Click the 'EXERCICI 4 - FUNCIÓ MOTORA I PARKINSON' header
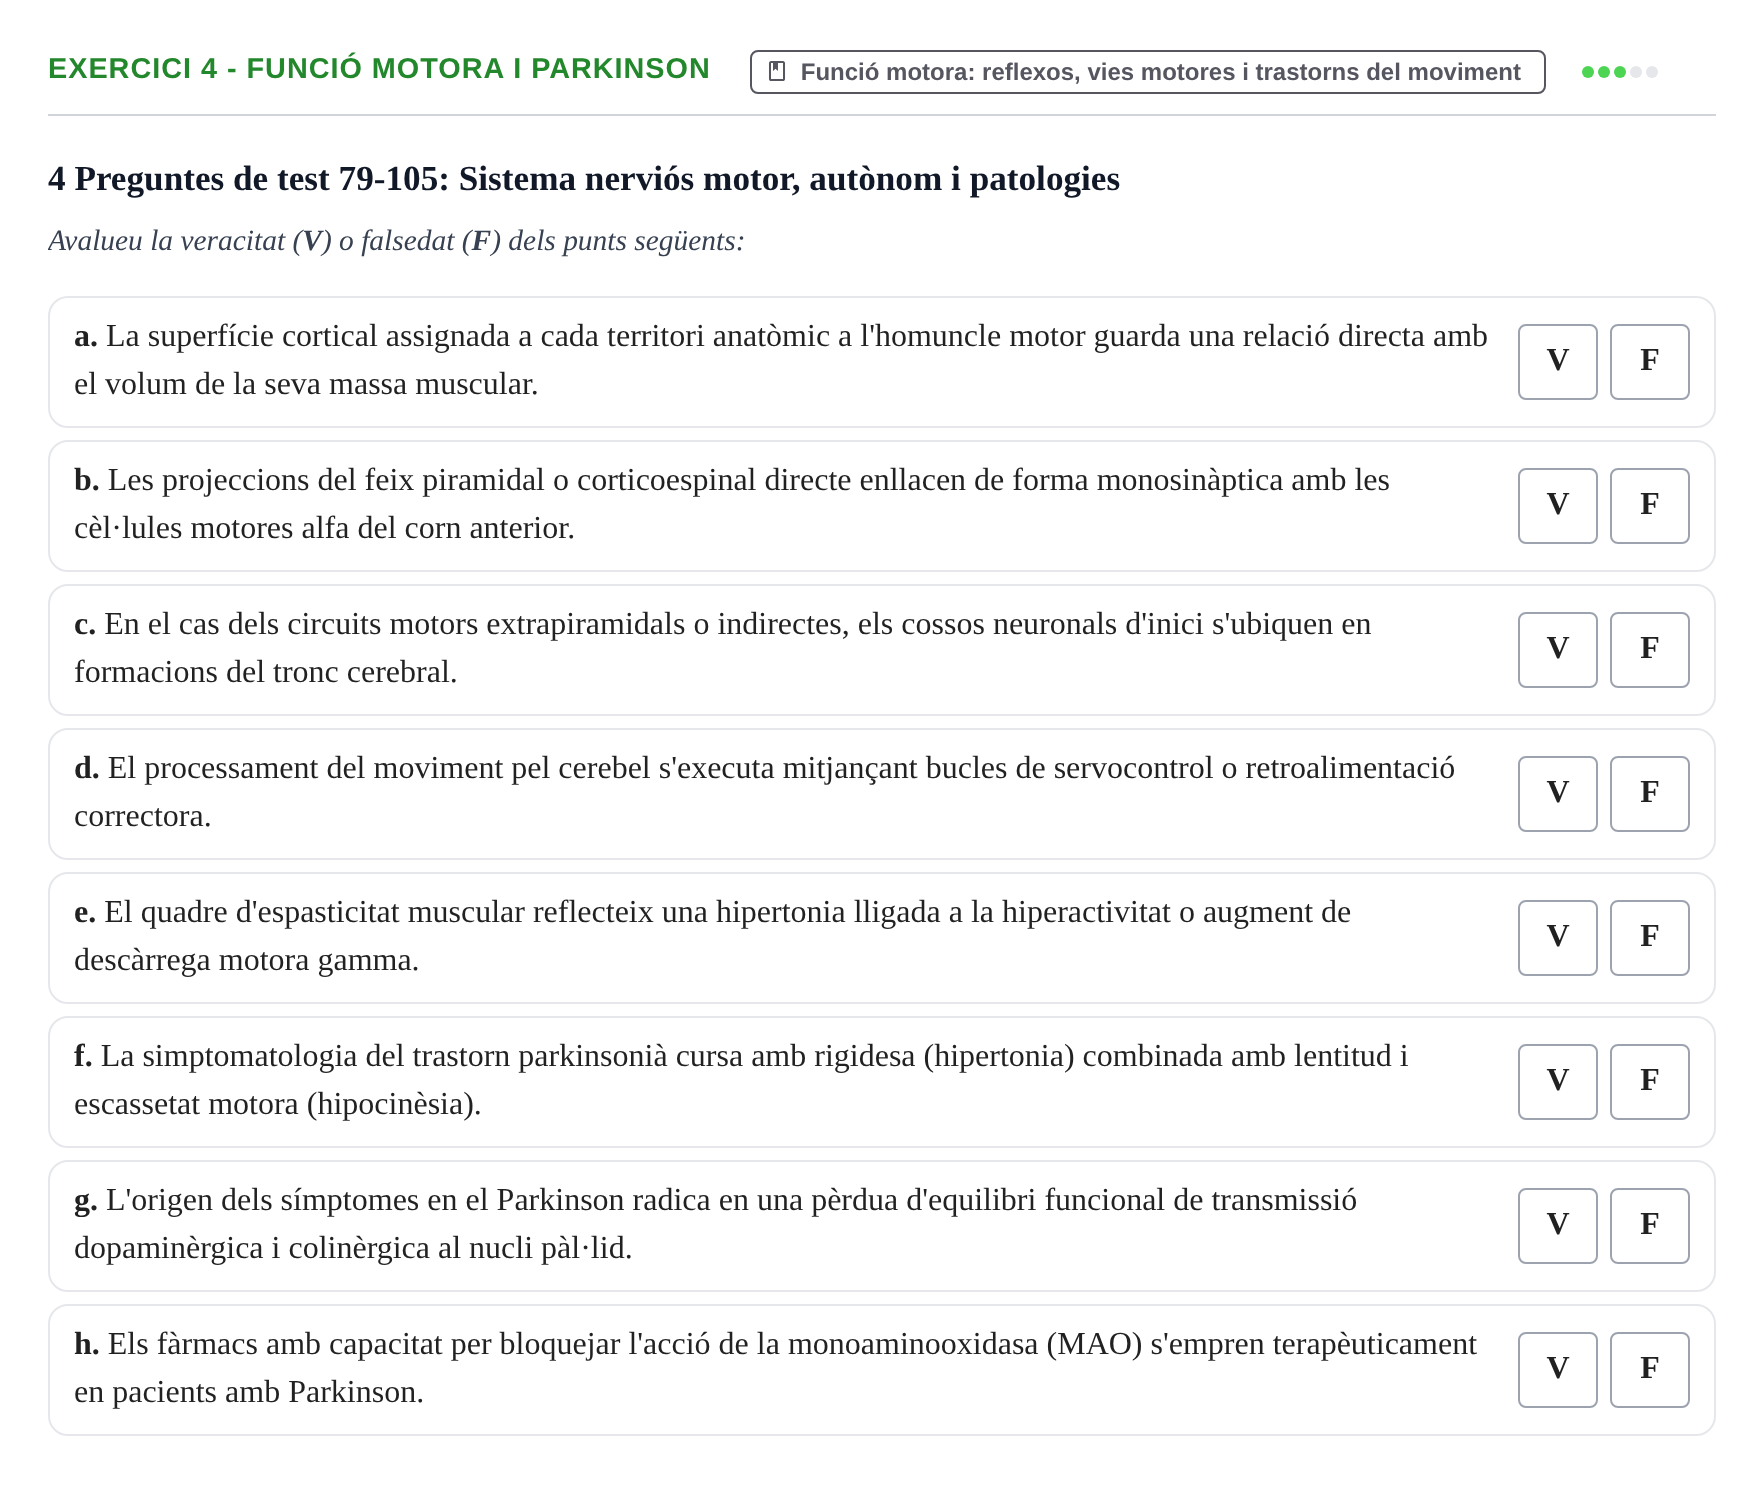The height and width of the screenshot is (1486, 1764). point(379,69)
